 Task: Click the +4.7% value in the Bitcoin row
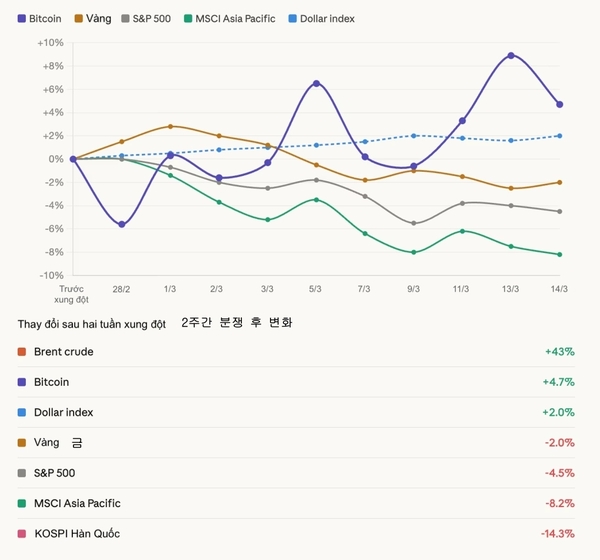coord(559,382)
